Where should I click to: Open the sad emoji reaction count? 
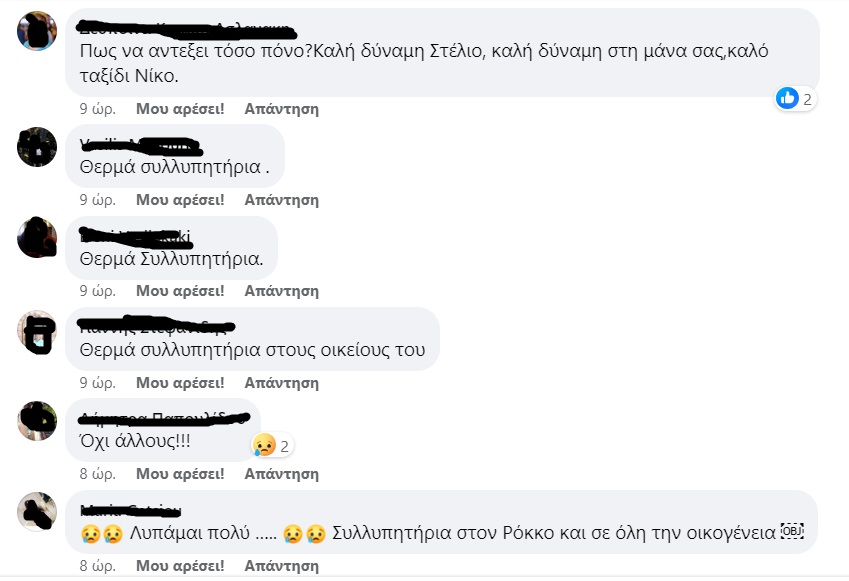click(x=272, y=446)
